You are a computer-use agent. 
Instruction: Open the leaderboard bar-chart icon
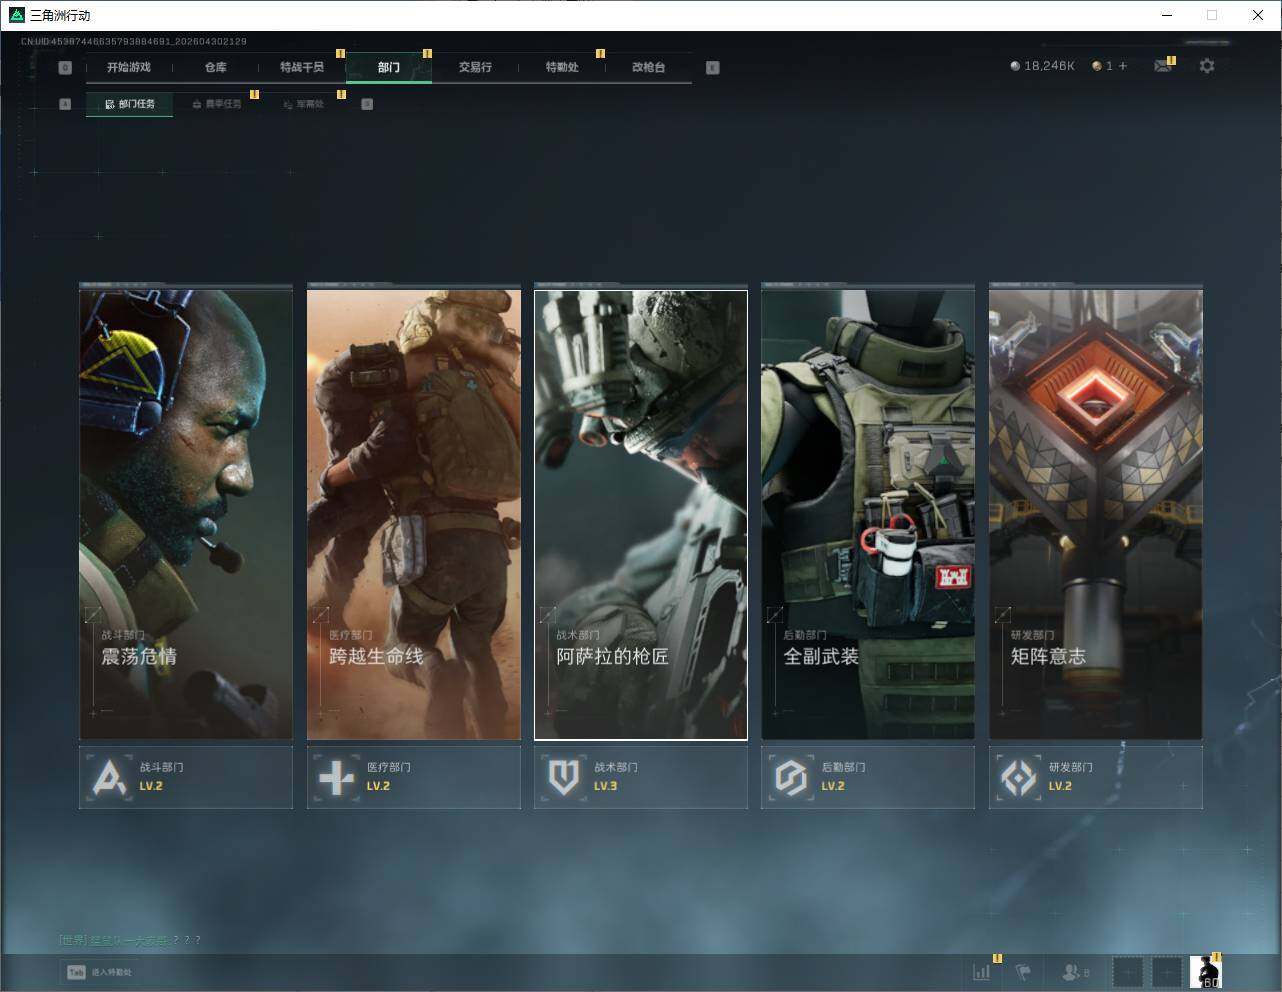[x=982, y=971]
